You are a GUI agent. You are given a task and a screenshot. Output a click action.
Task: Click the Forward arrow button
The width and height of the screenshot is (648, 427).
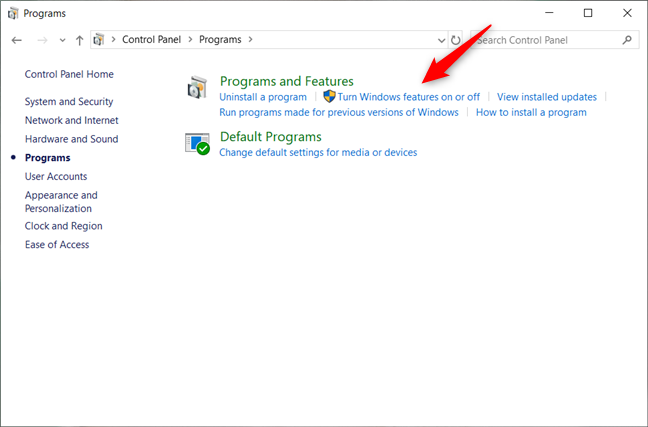(42, 40)
